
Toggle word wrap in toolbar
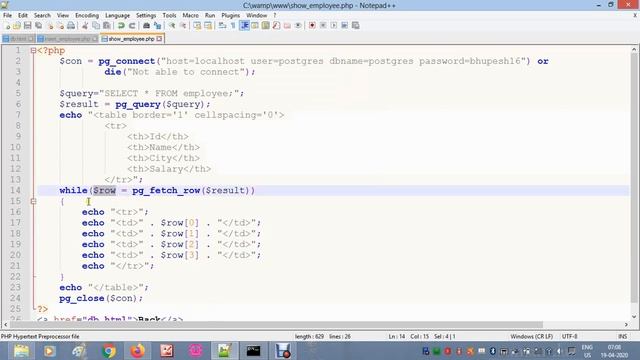222,26
